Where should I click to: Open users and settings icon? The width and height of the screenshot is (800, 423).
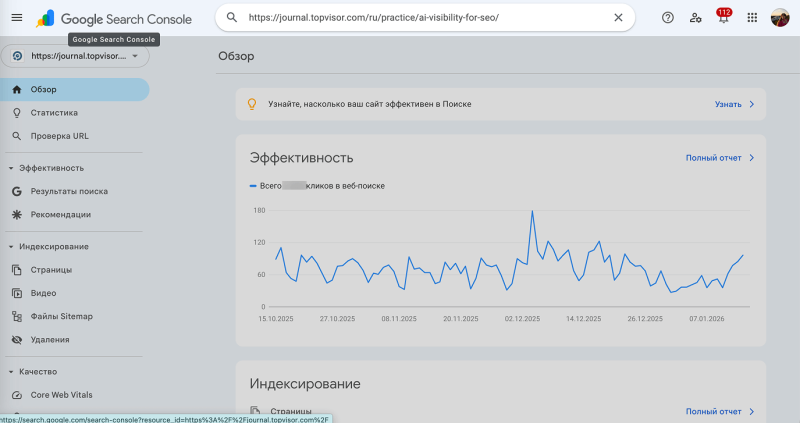(695, 18)
